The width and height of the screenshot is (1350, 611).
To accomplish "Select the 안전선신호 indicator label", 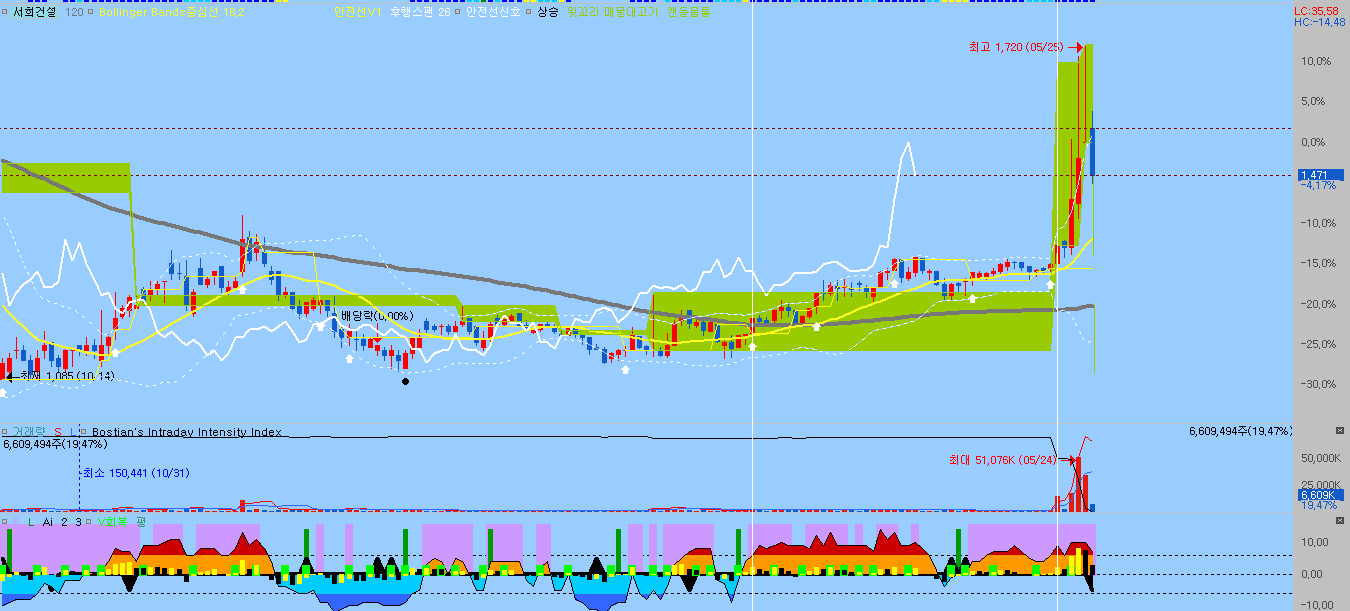I will click(x=493, y=12).
